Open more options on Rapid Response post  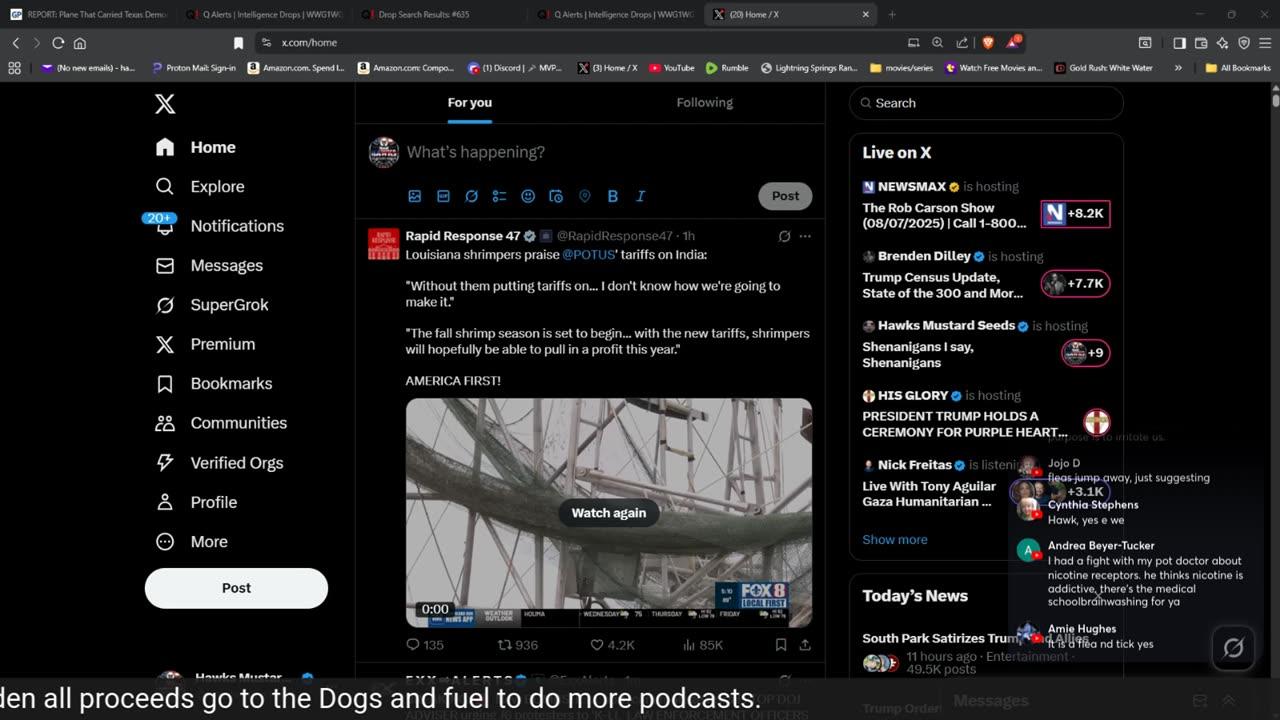pos(805,237)
